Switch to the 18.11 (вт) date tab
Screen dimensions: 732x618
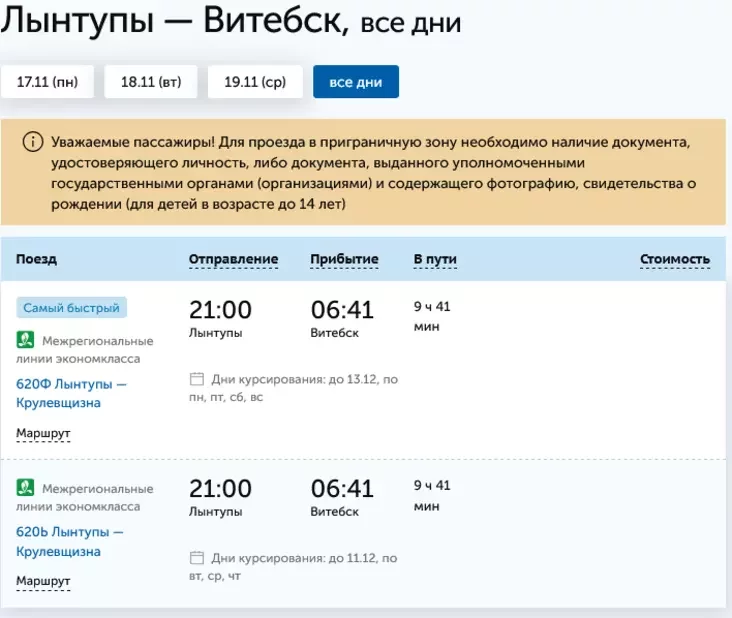[151, 82]
